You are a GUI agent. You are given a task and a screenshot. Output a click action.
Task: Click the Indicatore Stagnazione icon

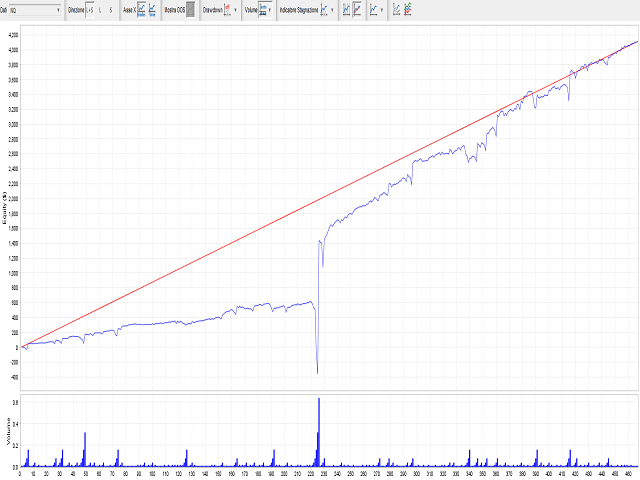tap(325, 10)
